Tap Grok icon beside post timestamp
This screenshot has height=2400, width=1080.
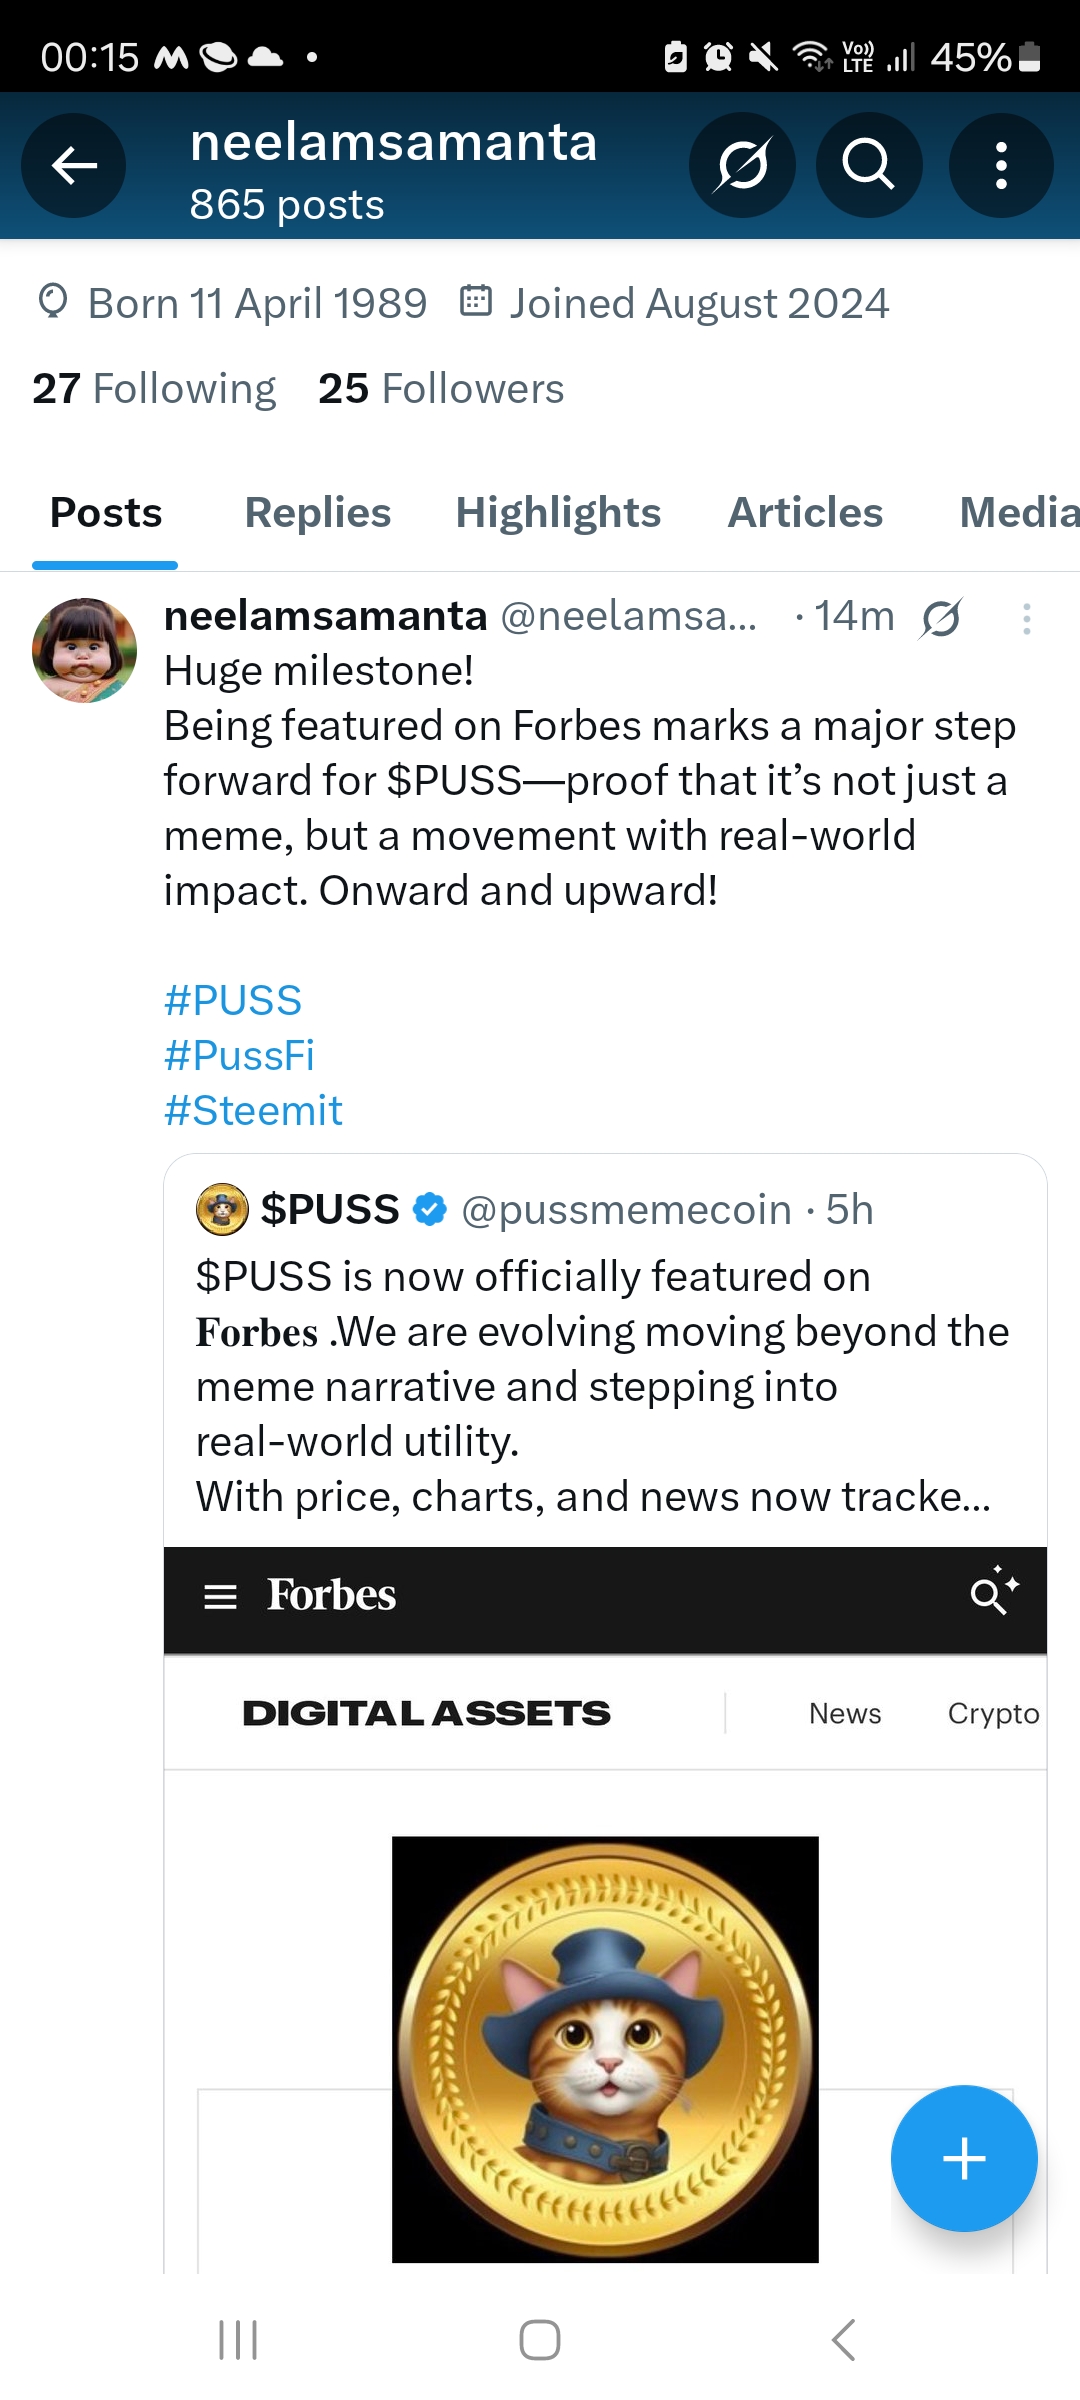coord(941,618)
